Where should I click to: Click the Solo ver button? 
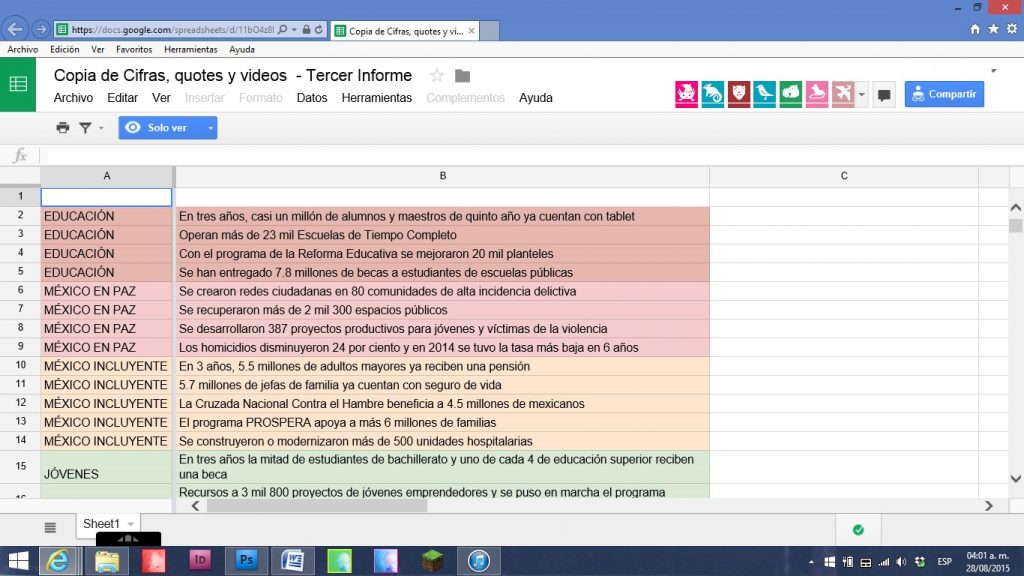(161, 128)
